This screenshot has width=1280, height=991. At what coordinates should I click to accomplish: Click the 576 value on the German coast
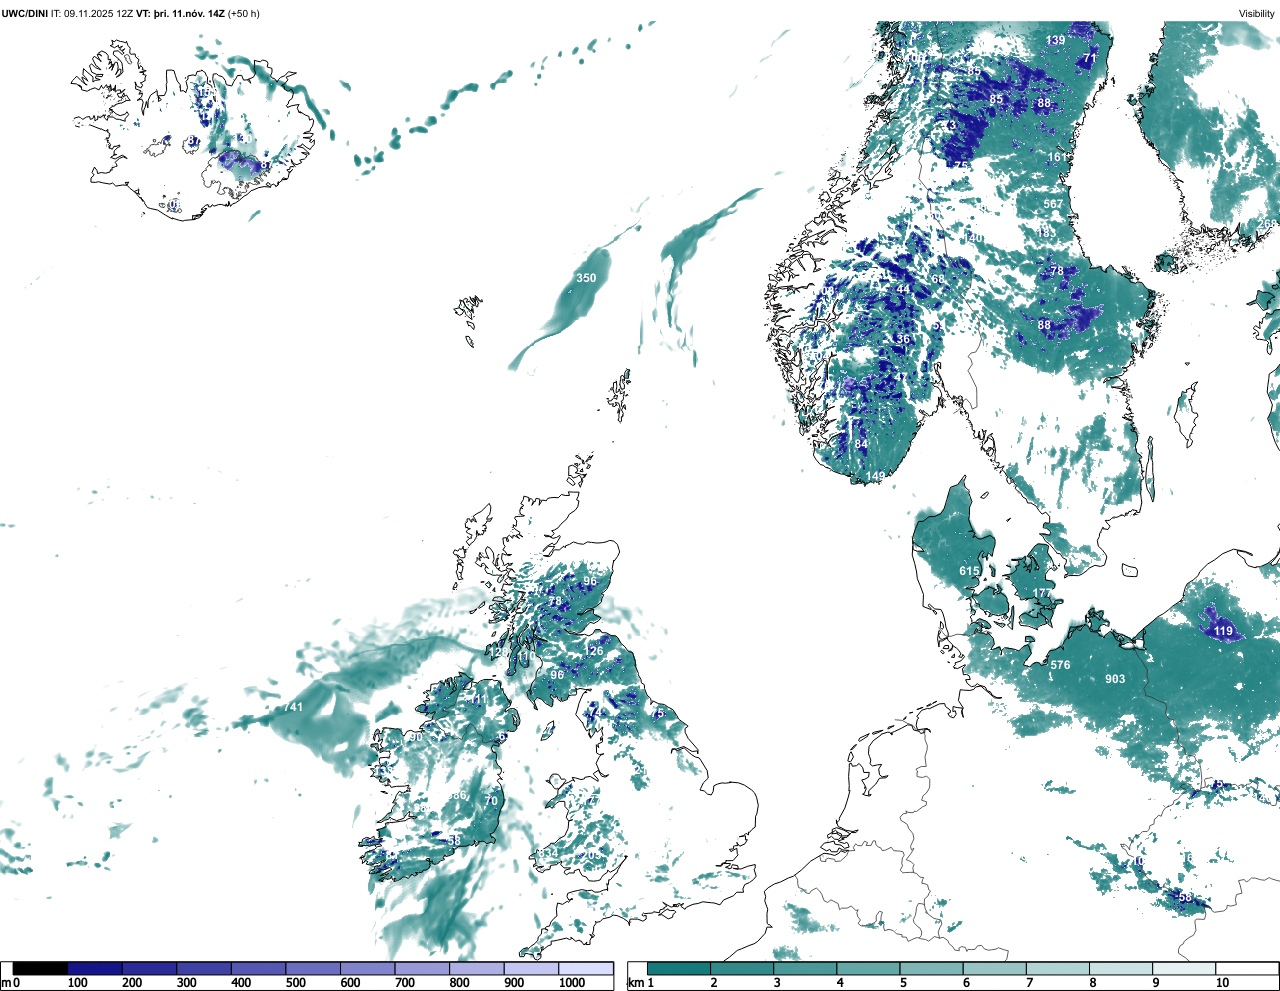[1060, 666]
